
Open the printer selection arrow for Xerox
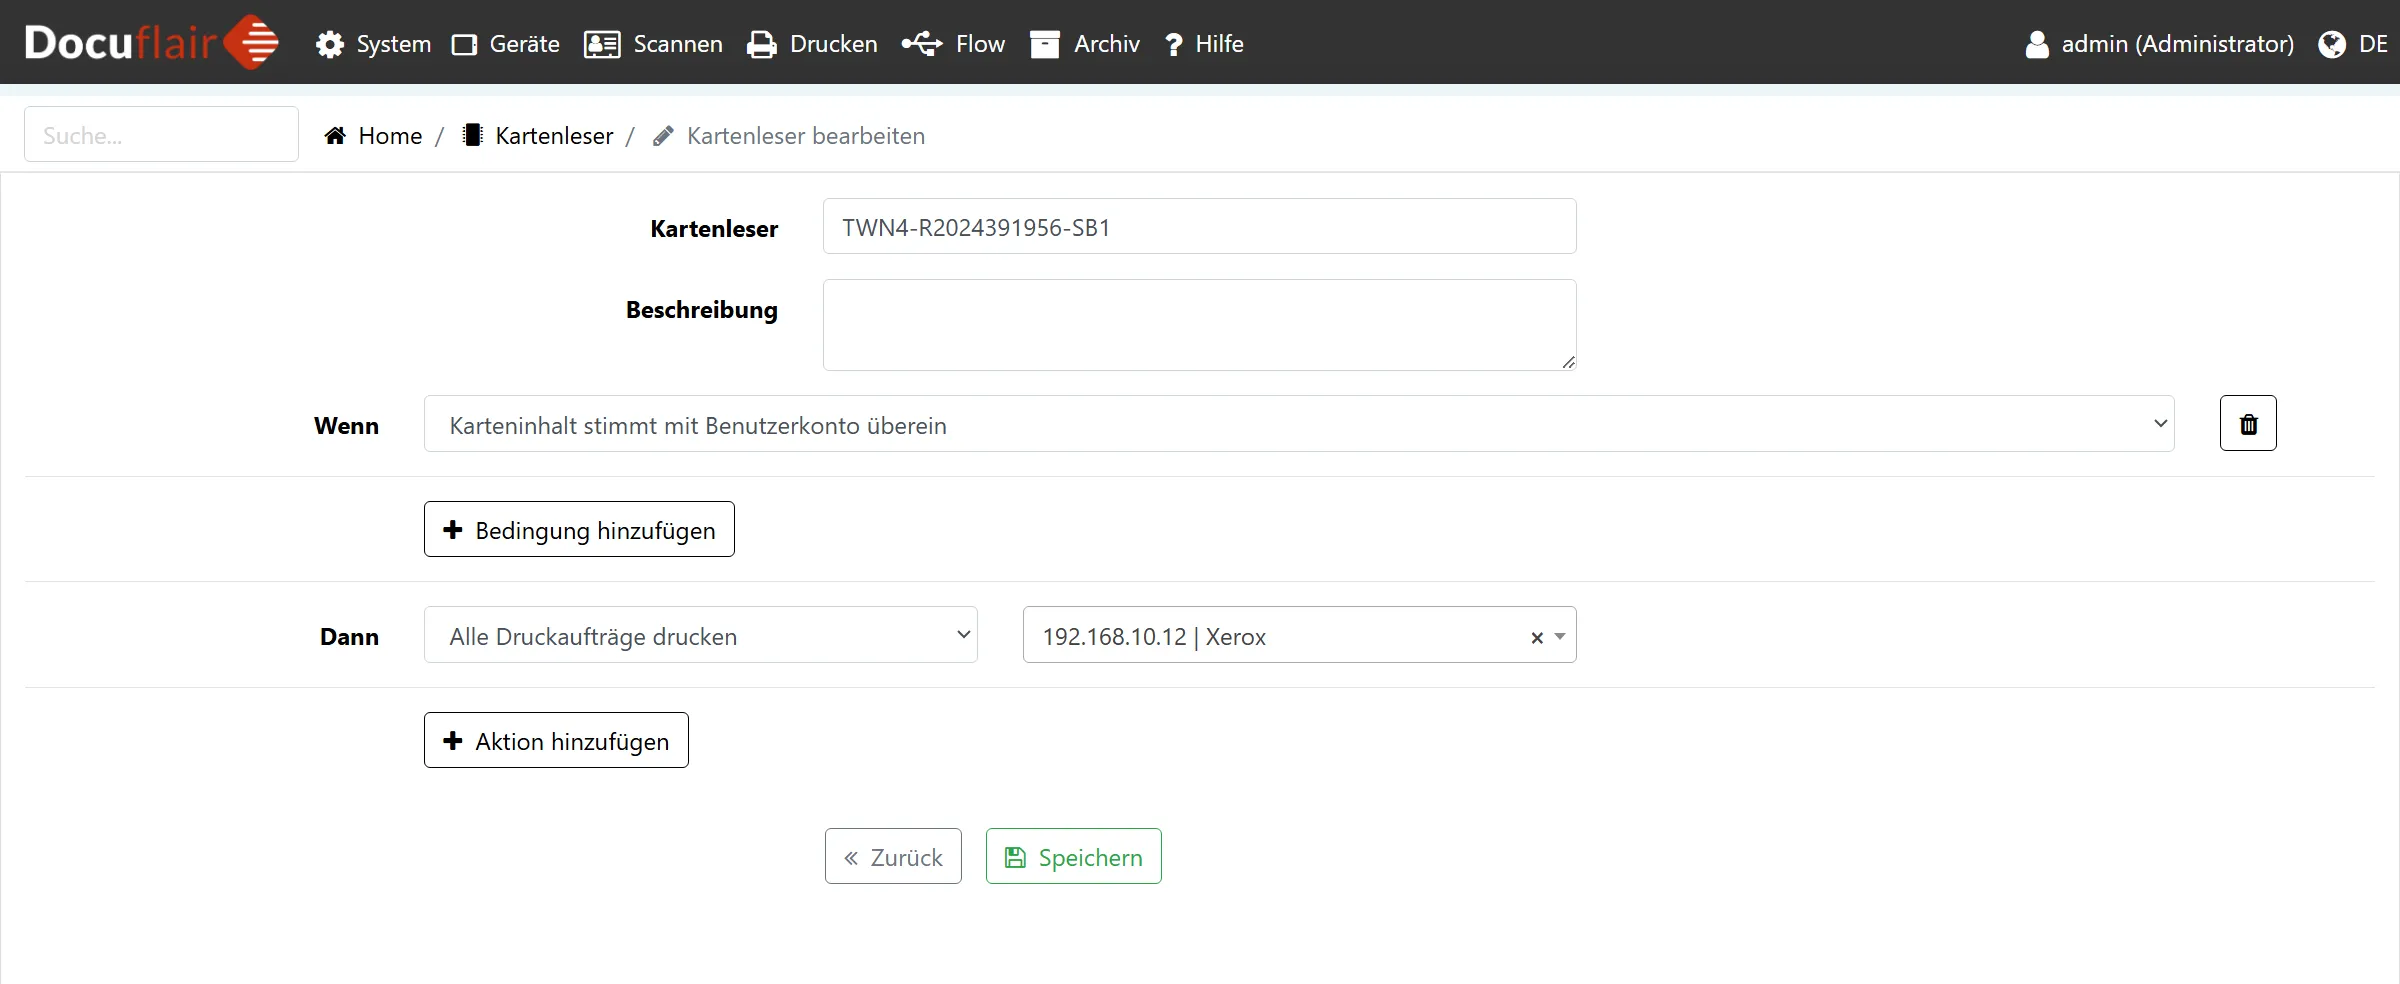click(1560, 636)
